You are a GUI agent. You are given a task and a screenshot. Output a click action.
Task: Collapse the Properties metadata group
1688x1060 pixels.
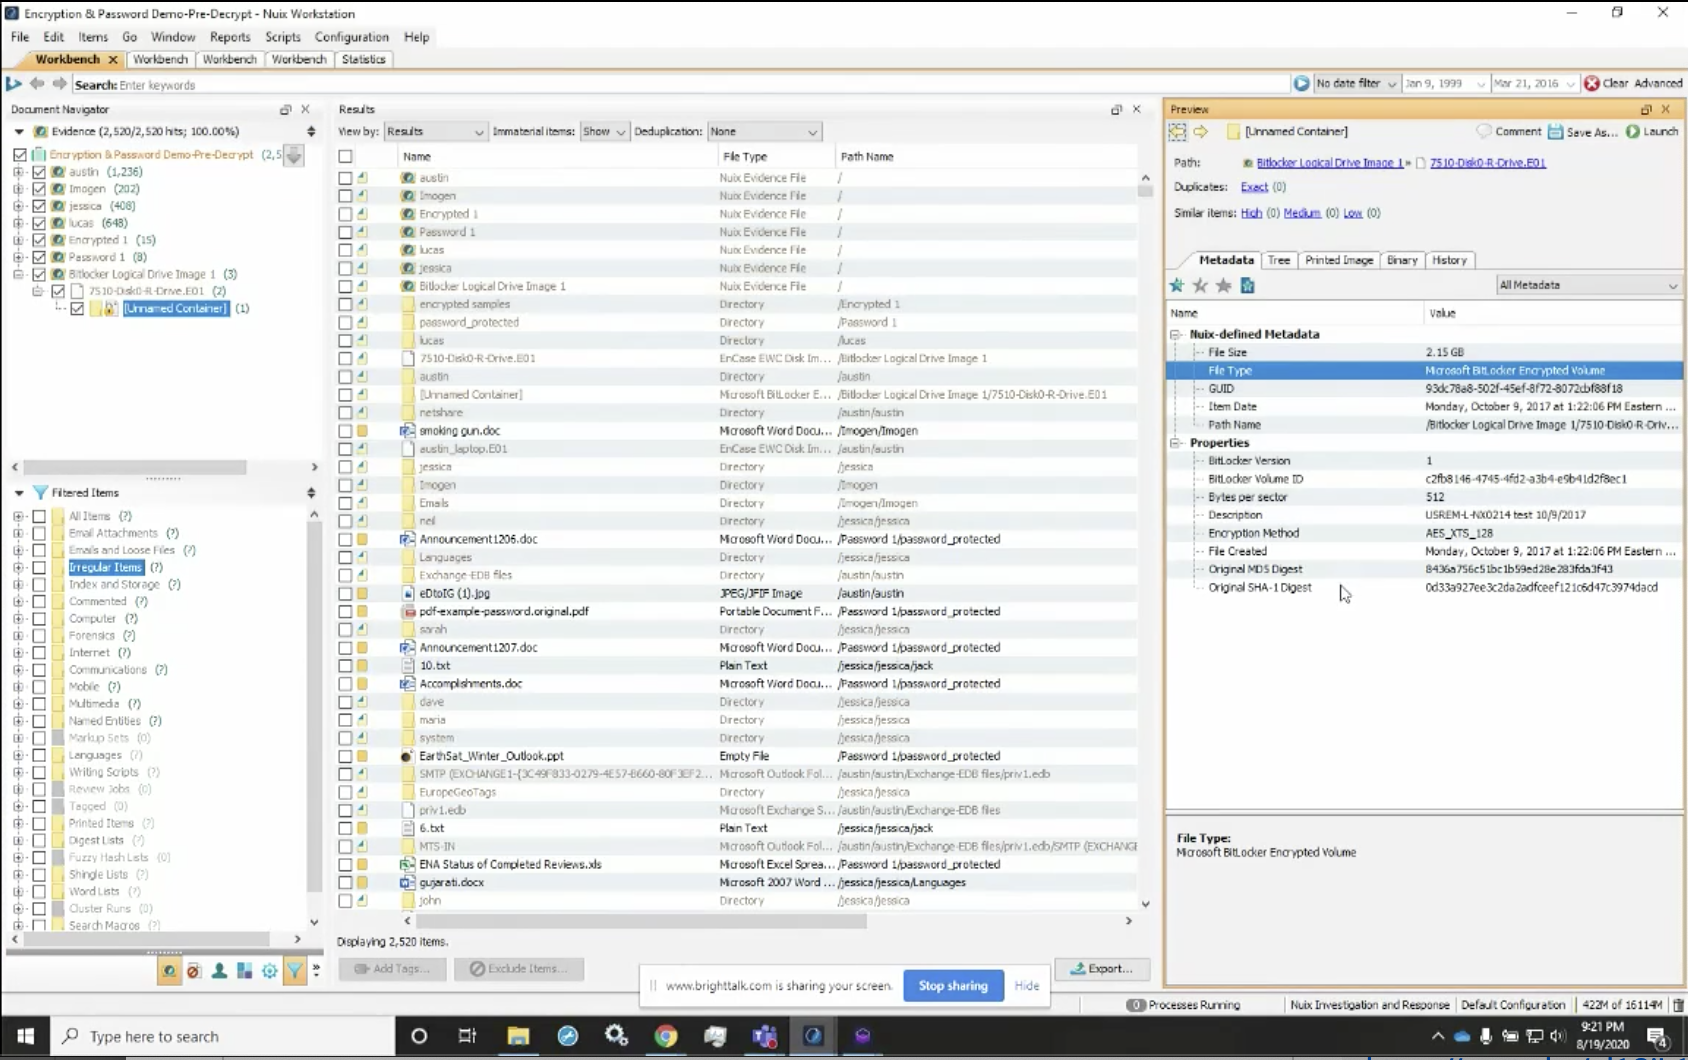[1176, 443]
